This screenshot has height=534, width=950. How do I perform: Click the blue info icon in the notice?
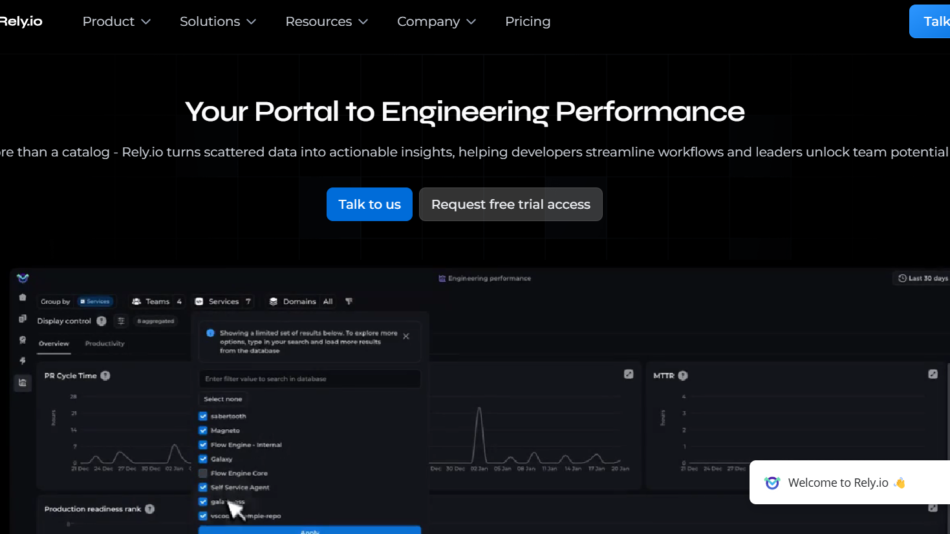point(210,333)
